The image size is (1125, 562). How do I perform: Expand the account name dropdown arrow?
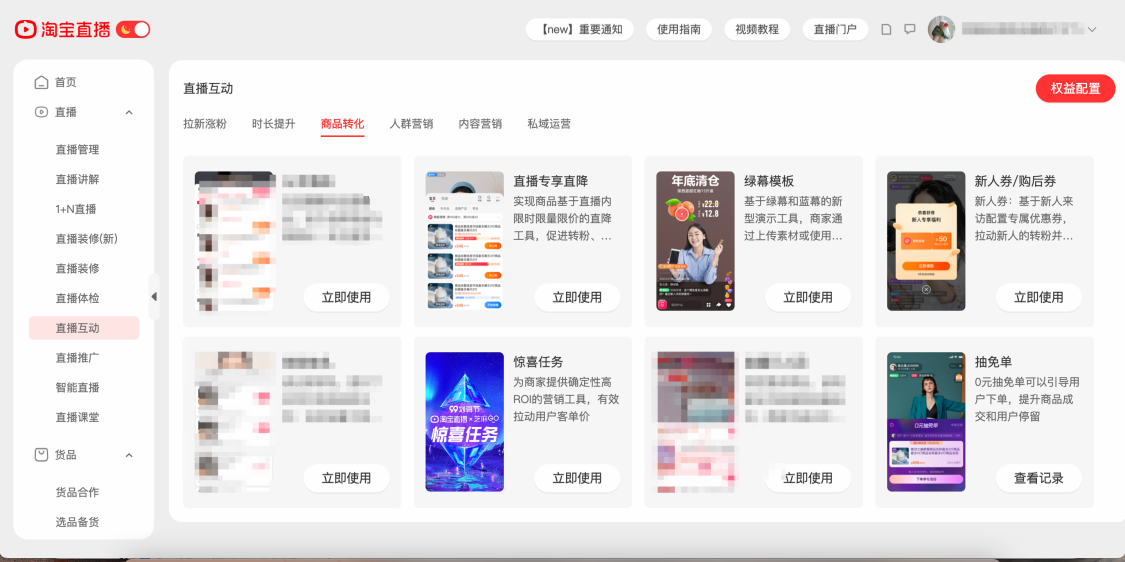[x=1092, y=29]
